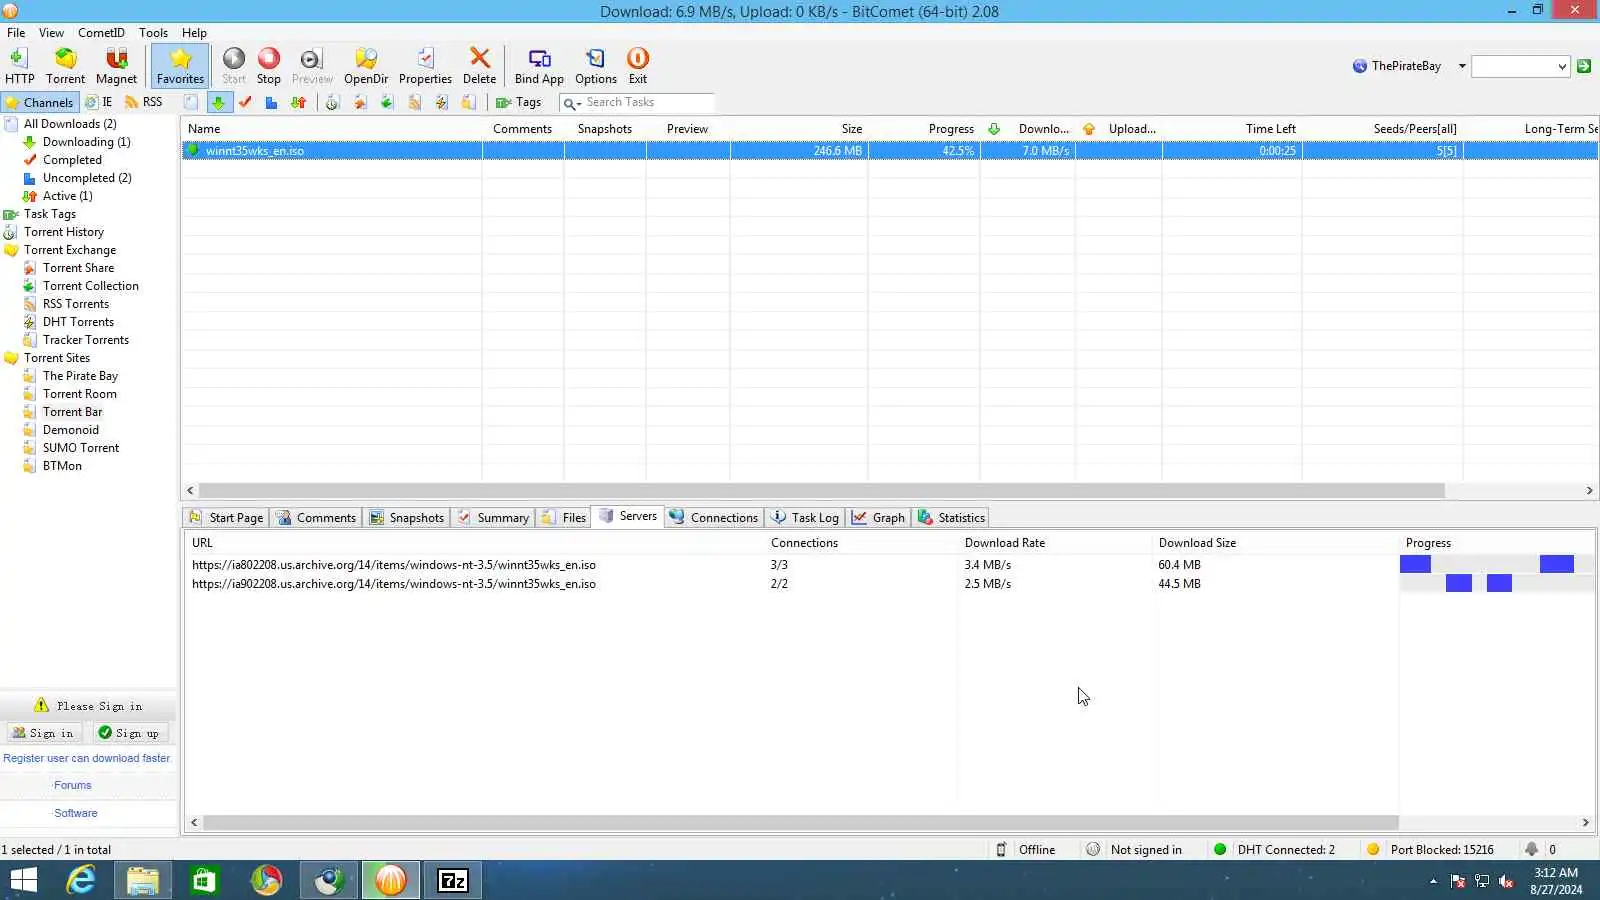Switch to the Comments tab
1600x900 pixels.
(x=316, y=518)
